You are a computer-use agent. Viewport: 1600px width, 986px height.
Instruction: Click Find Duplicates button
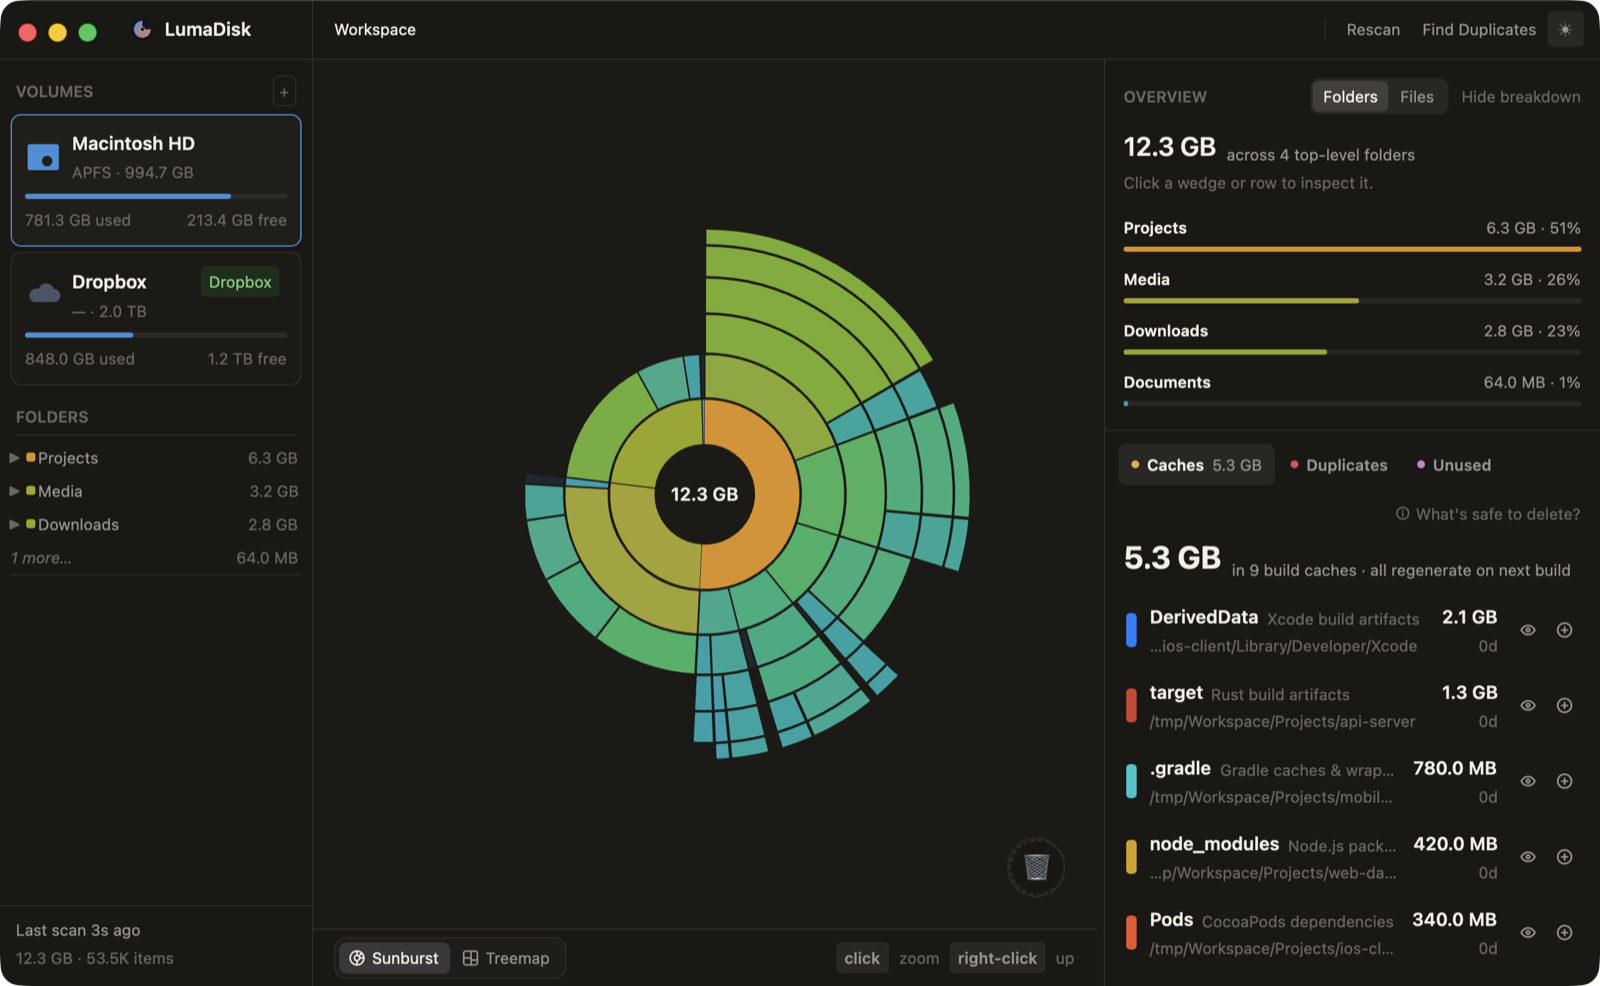pyautogui.click(x=1479, y=30)
